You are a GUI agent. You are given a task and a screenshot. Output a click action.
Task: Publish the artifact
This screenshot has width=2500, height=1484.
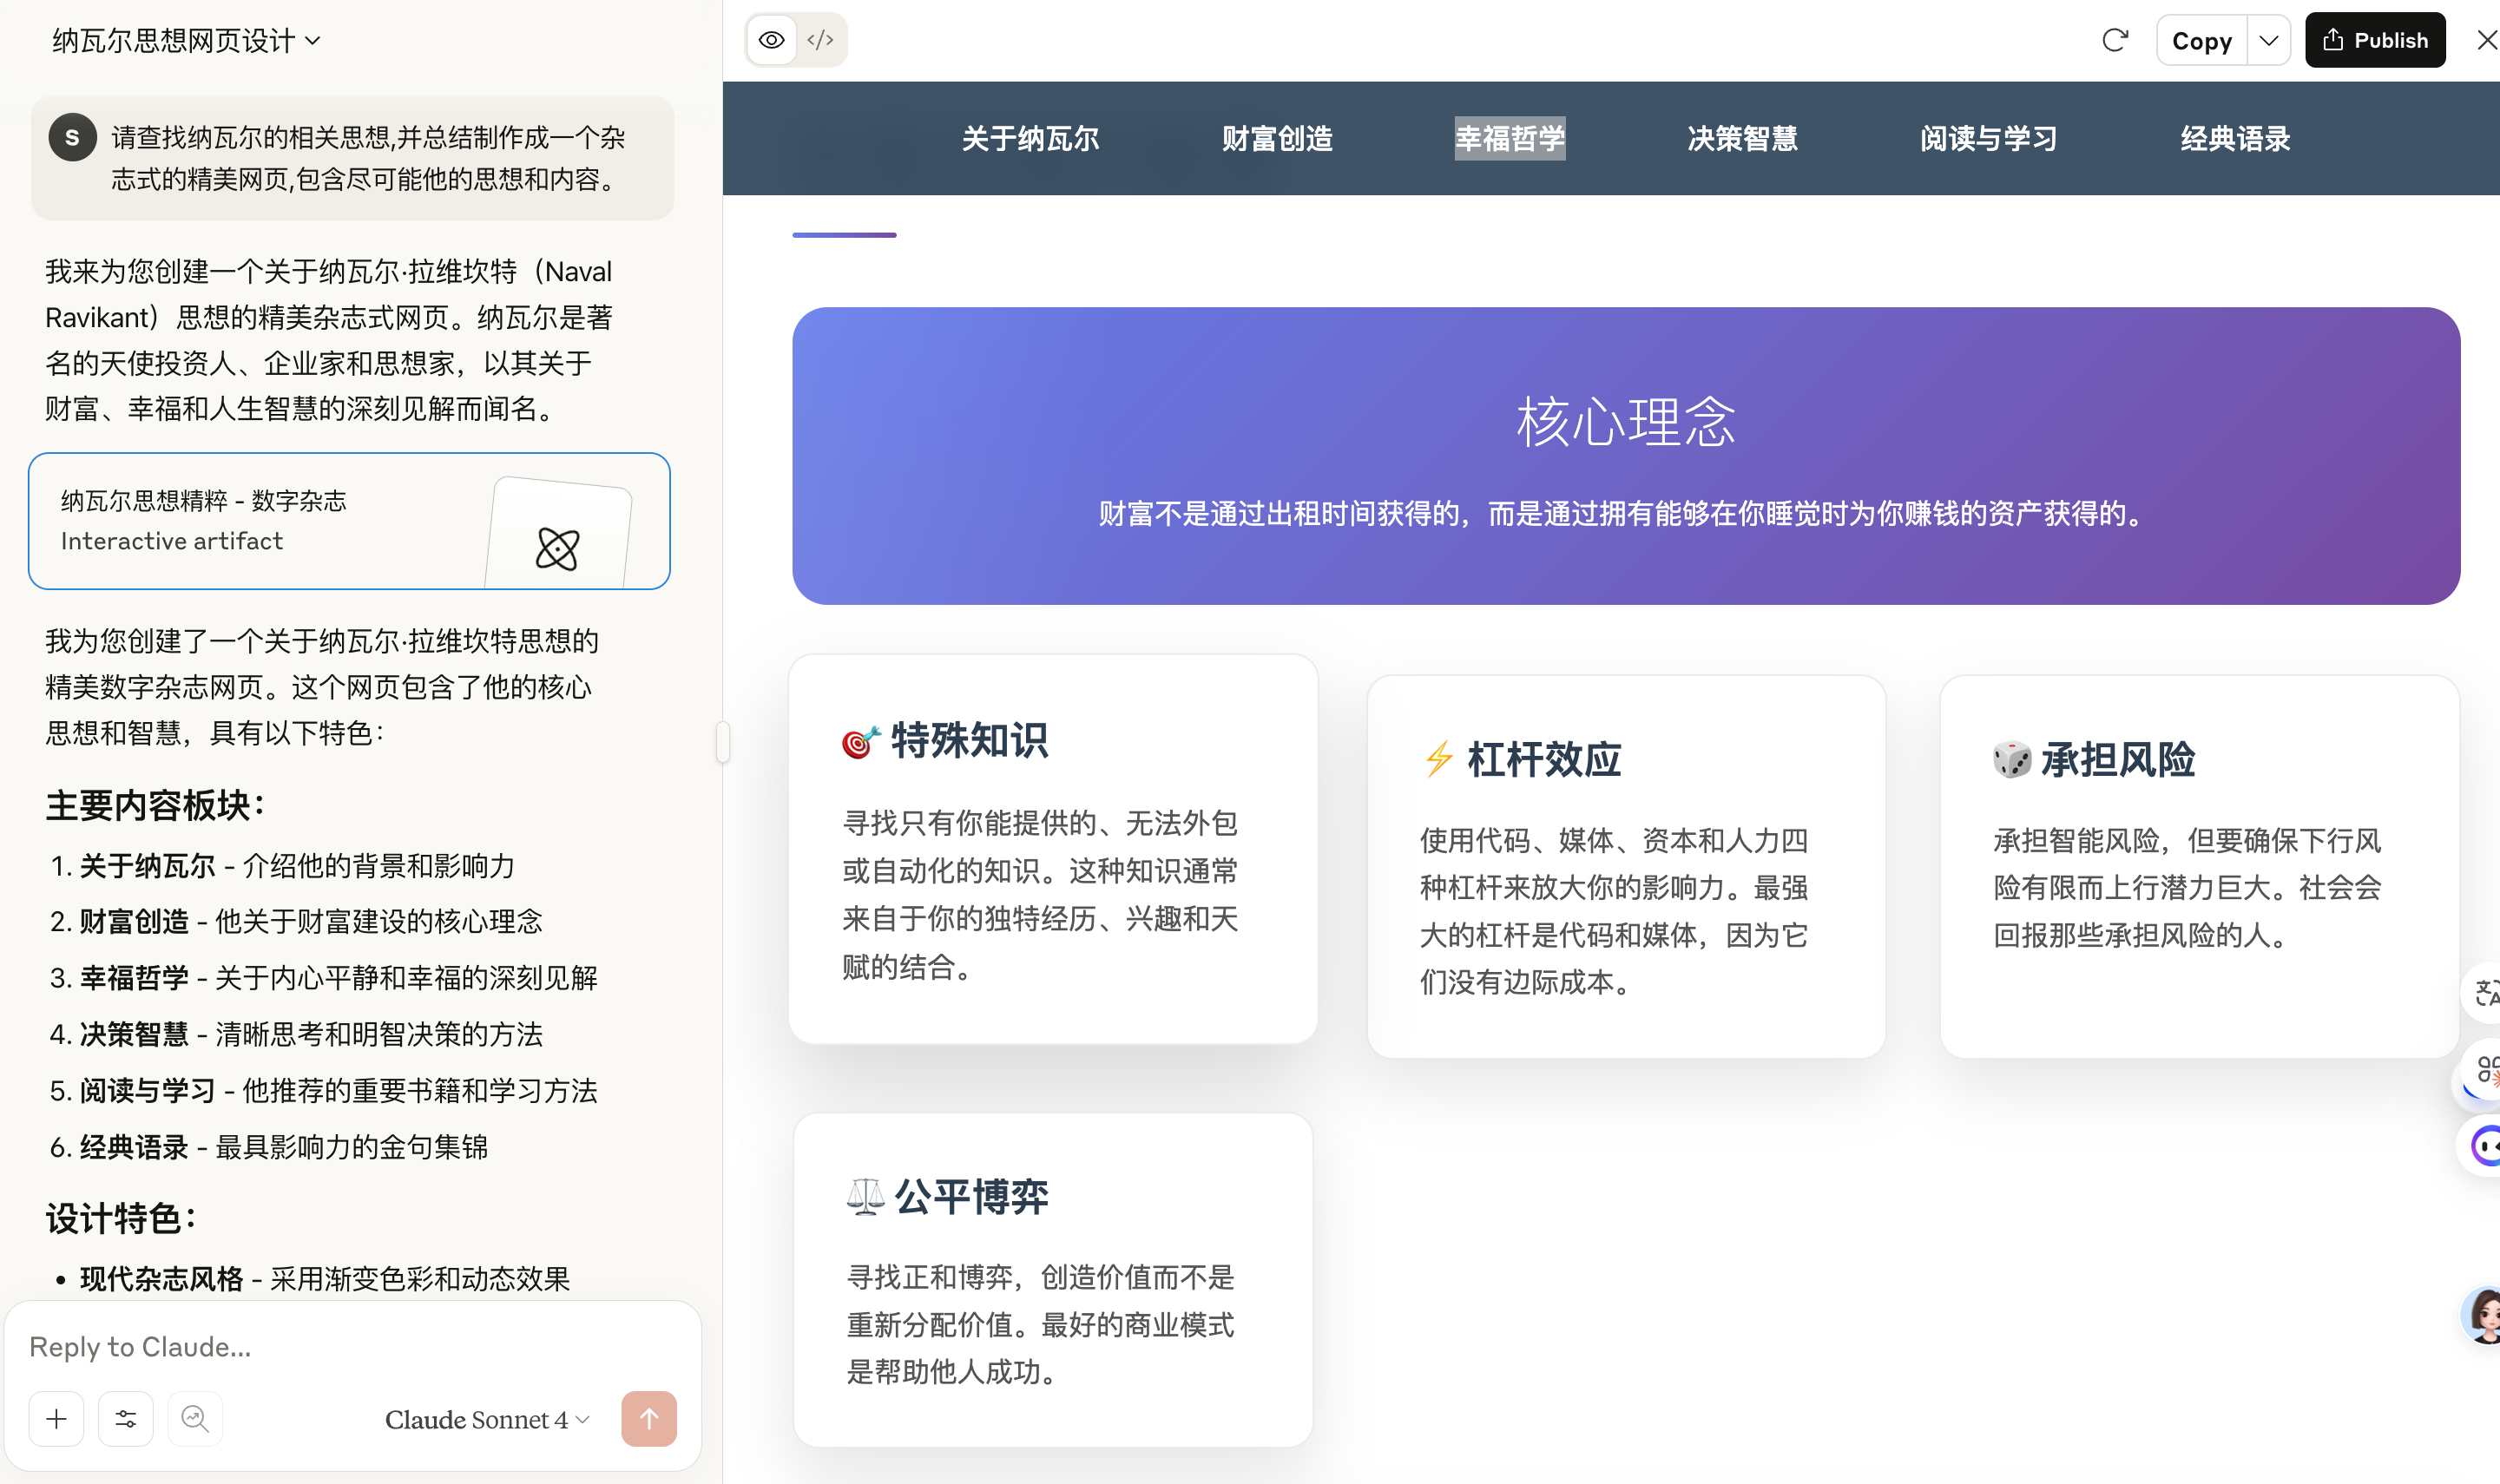coord(2374,40)
